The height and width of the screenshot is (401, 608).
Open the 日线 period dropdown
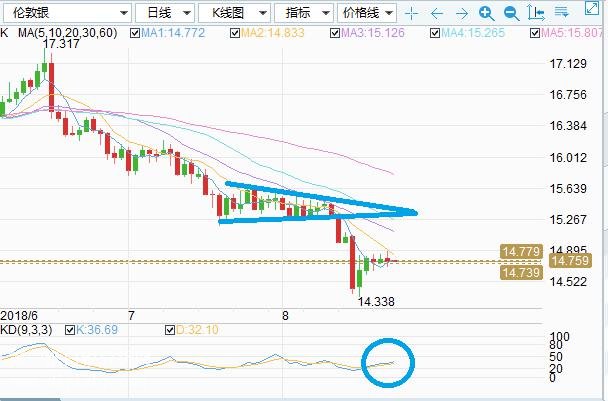165,13
